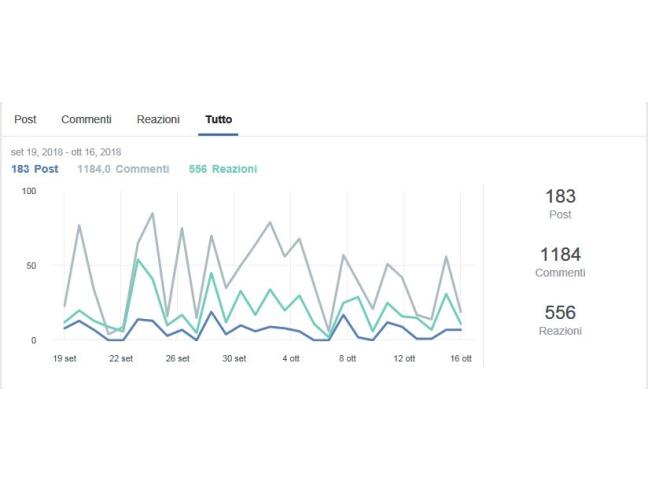Select the 4 ott date label

point(291,358)
